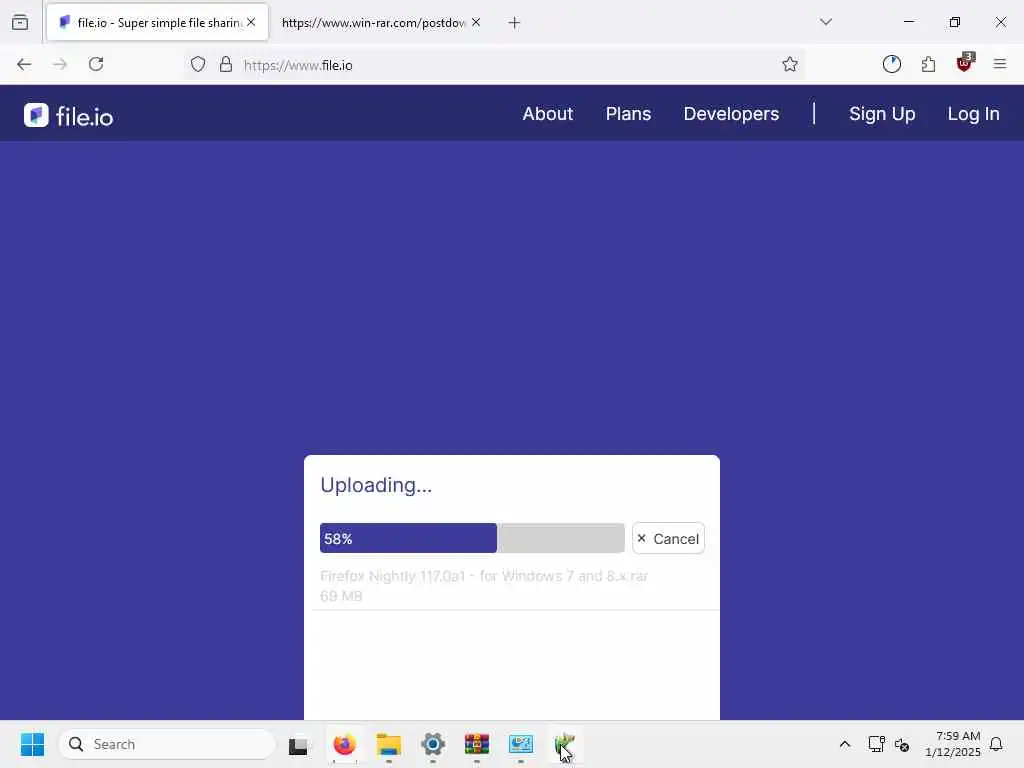The height and width of the screenshot is (768, 1024).
Task: Open the network status tray icon
Action: tap(876, 744)
